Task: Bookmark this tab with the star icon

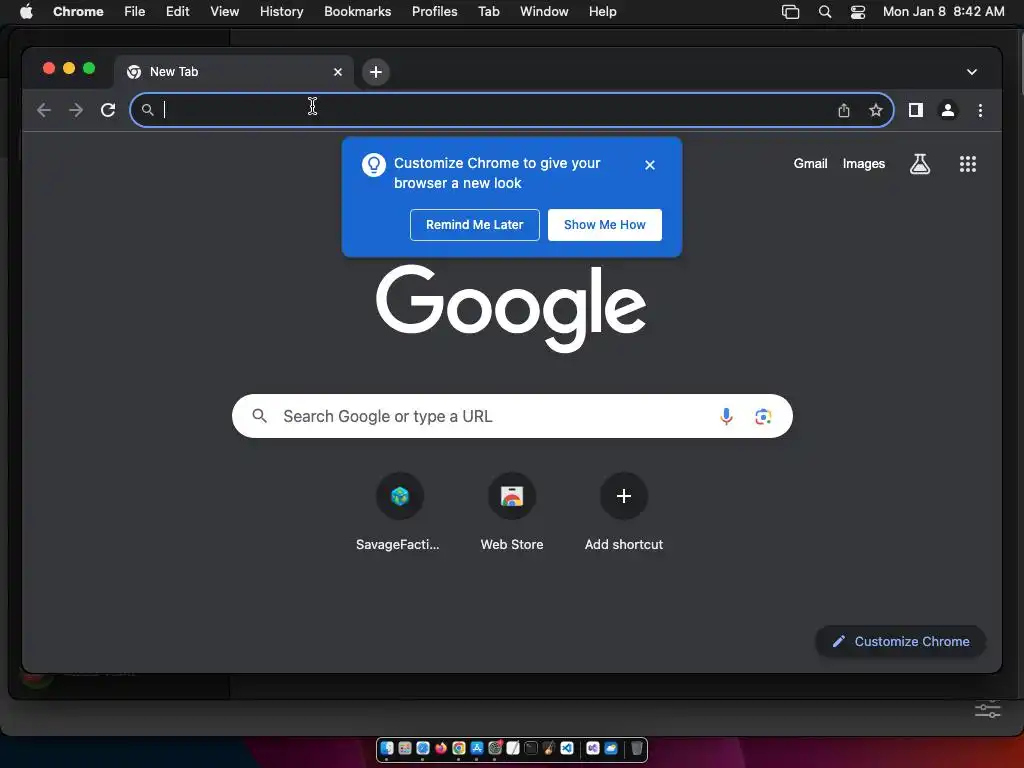Action: point(876,110)
